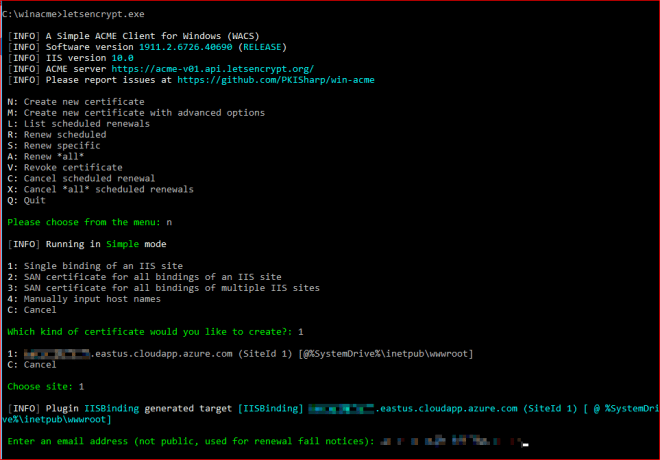Select the 'A: Renew *all*' option
660x460 pixels.
pos(48,157)
